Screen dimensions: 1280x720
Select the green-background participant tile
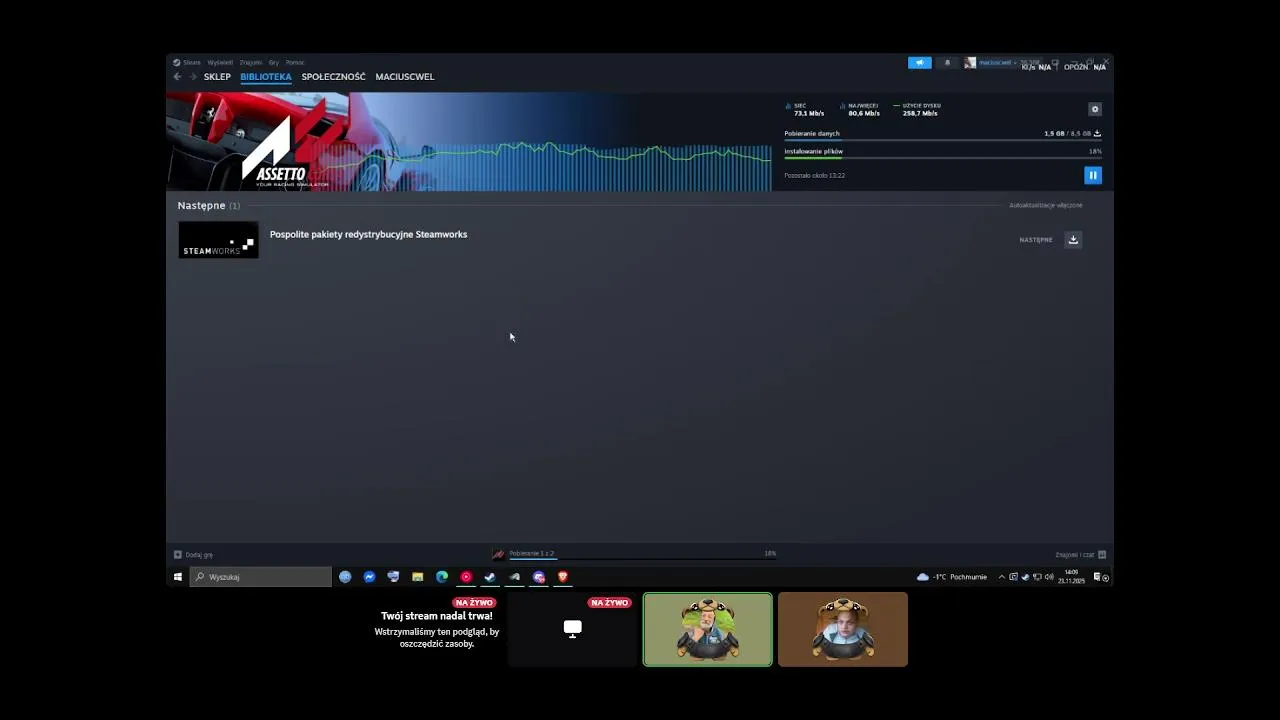tap(708, 629)
